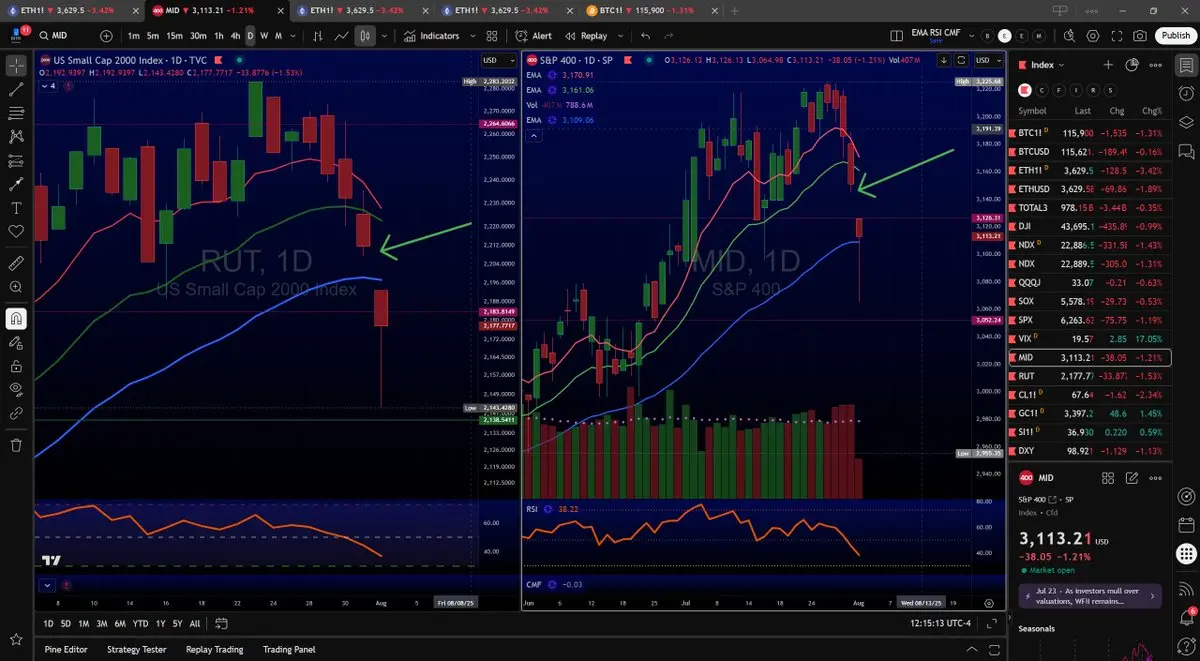Create an Alert

click(534, 35)
